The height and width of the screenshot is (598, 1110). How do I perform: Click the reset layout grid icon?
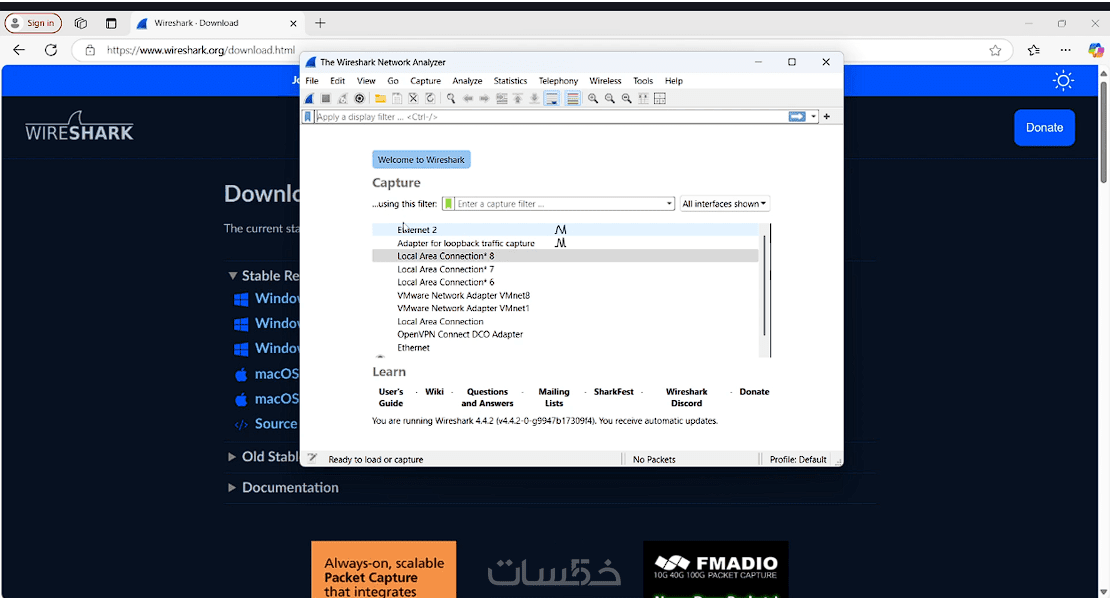(660, 98)
